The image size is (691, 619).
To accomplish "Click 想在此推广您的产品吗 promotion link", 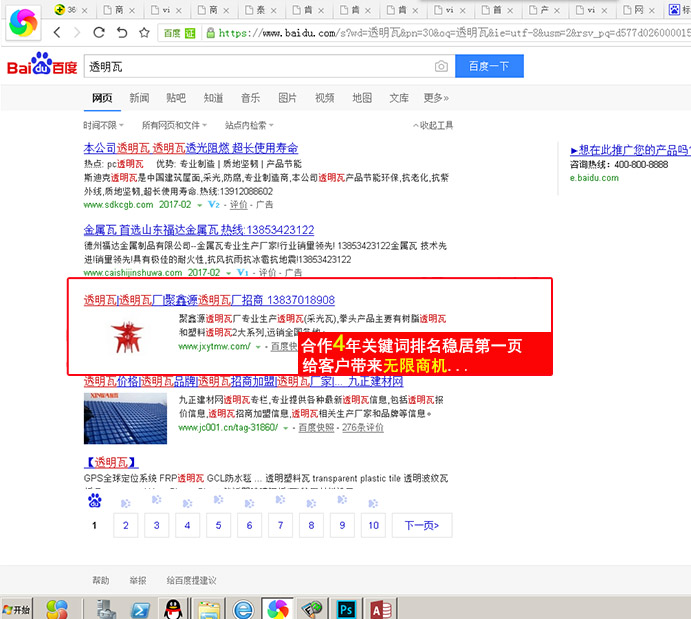I will (630, 150).
